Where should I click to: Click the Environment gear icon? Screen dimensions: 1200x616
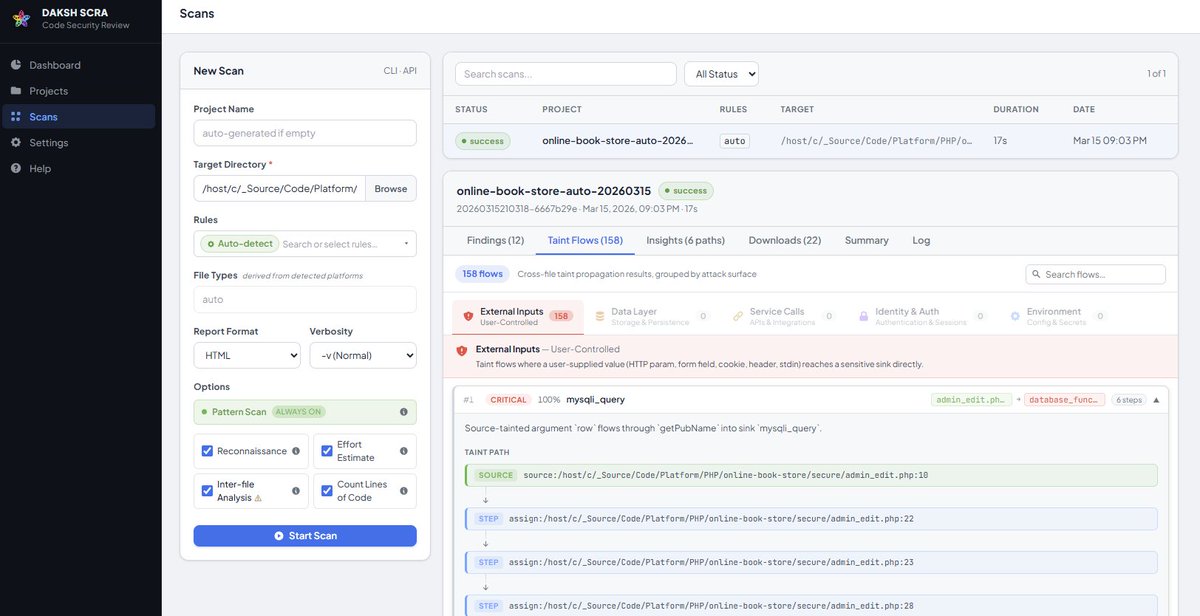[x=1014, y=316]
